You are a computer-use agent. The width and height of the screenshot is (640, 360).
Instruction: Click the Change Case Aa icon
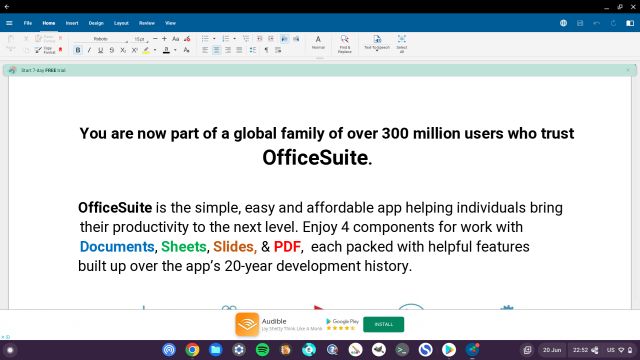point(176,39)
